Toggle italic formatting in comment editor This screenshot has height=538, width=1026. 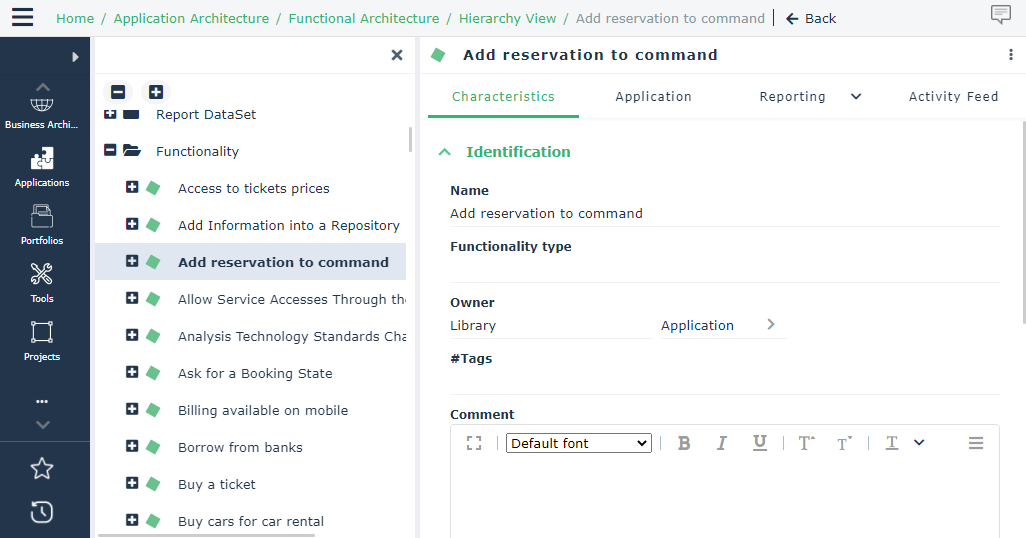click(721, 443)
